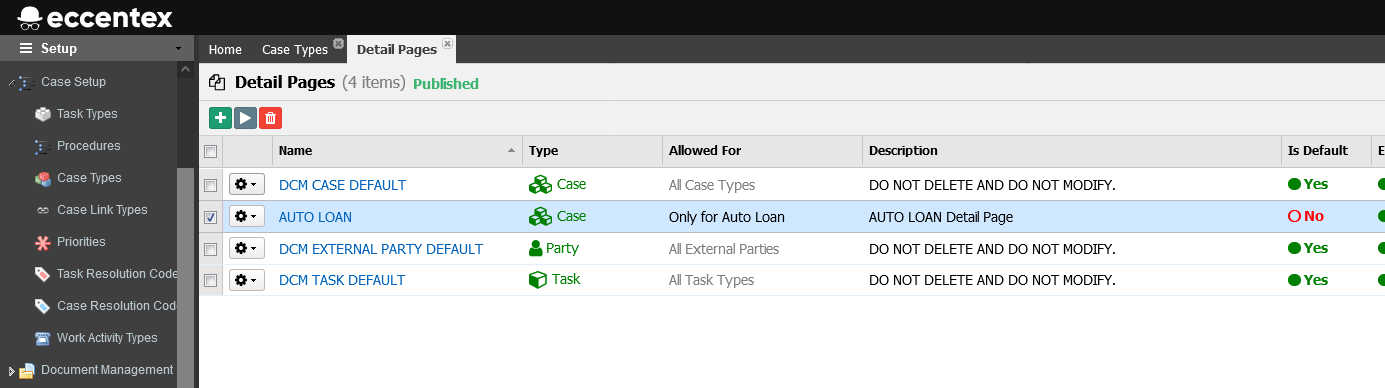Image resolution: width=1385 pixels, height=388 pixels.
Task: Click the green add new detail page button
Action: pyautogui.click(x=220, y=118)
